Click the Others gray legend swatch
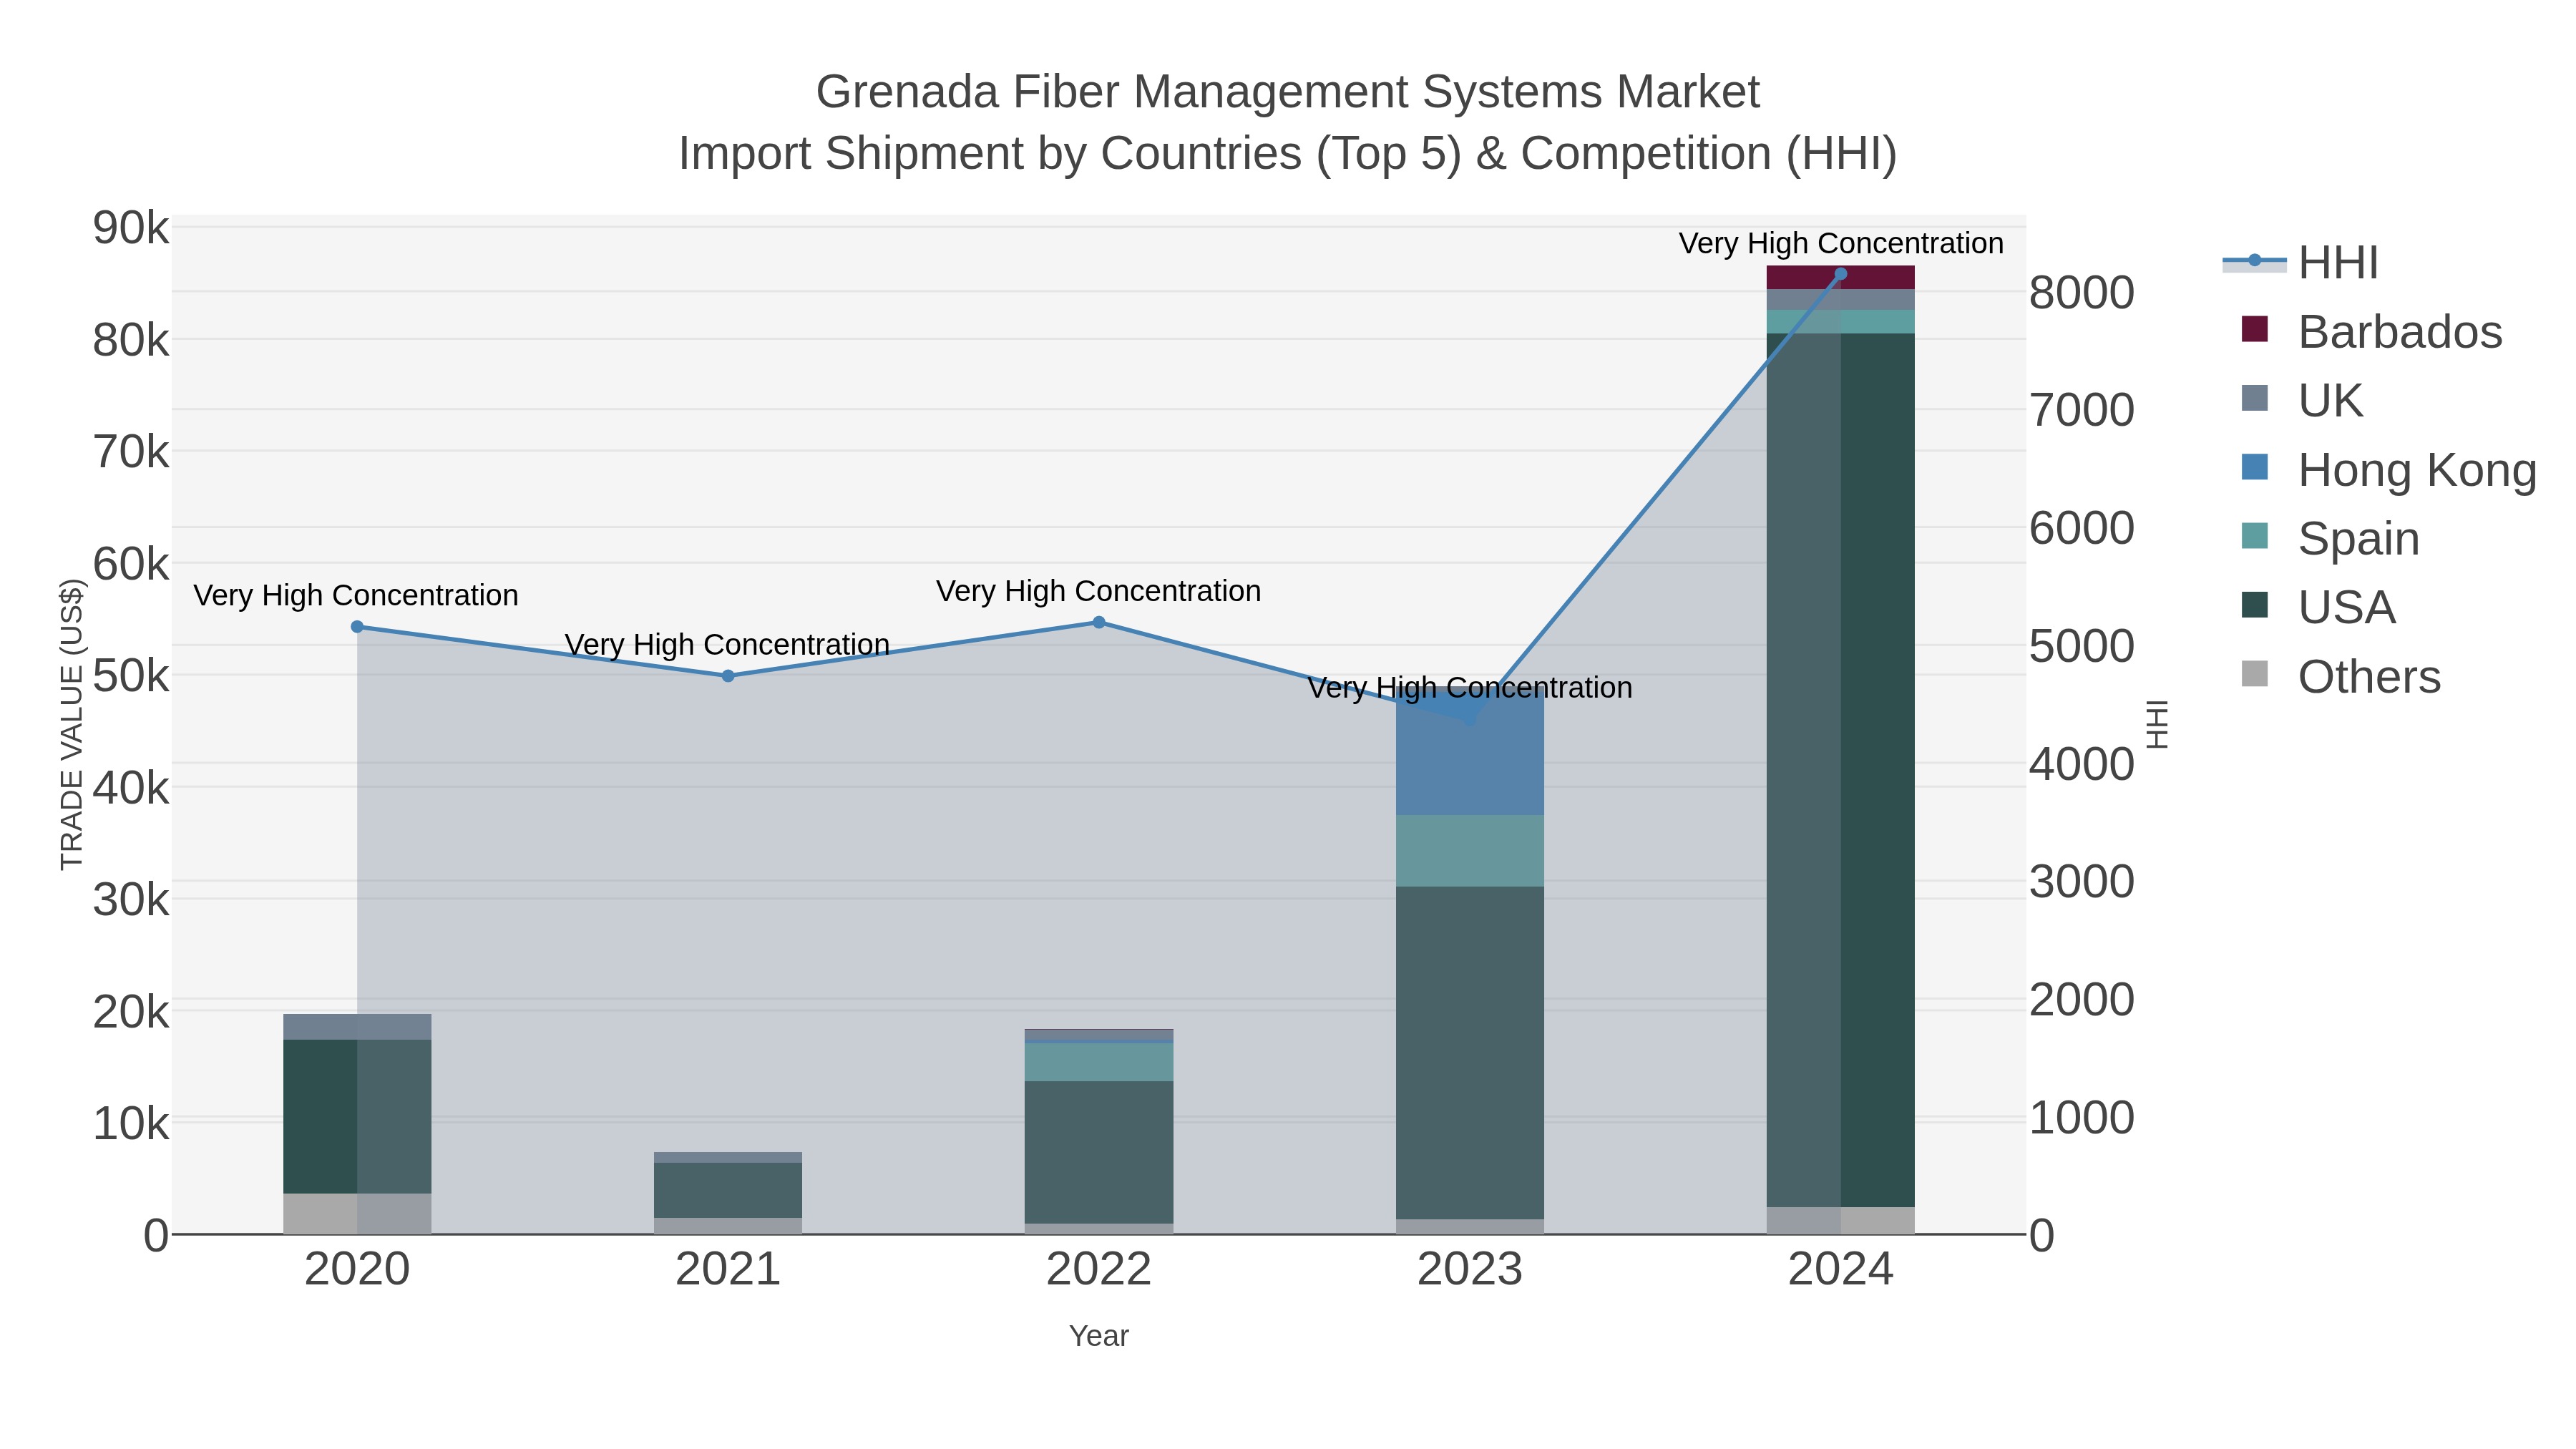Image resolution: width=2576 pixels, height=1449 pixels. (2255, 673)
